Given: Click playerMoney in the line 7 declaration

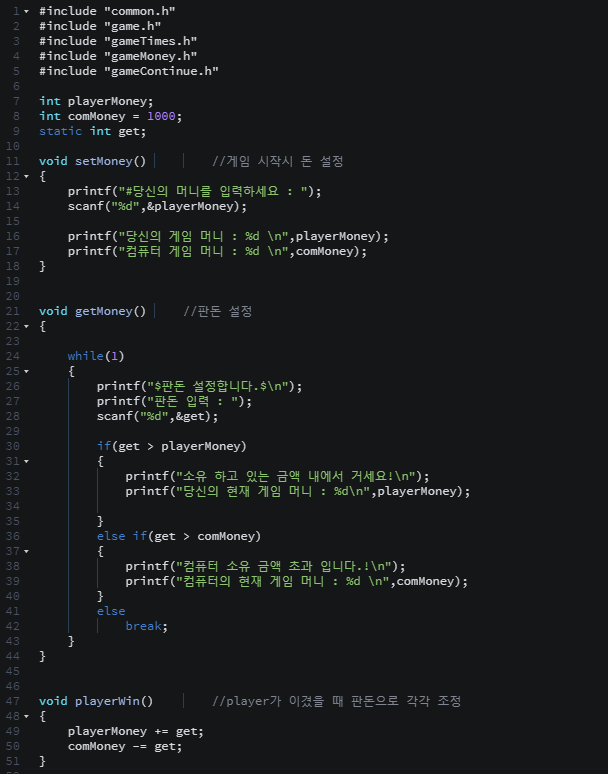Looking at the screenshot, I should point(107,101).
